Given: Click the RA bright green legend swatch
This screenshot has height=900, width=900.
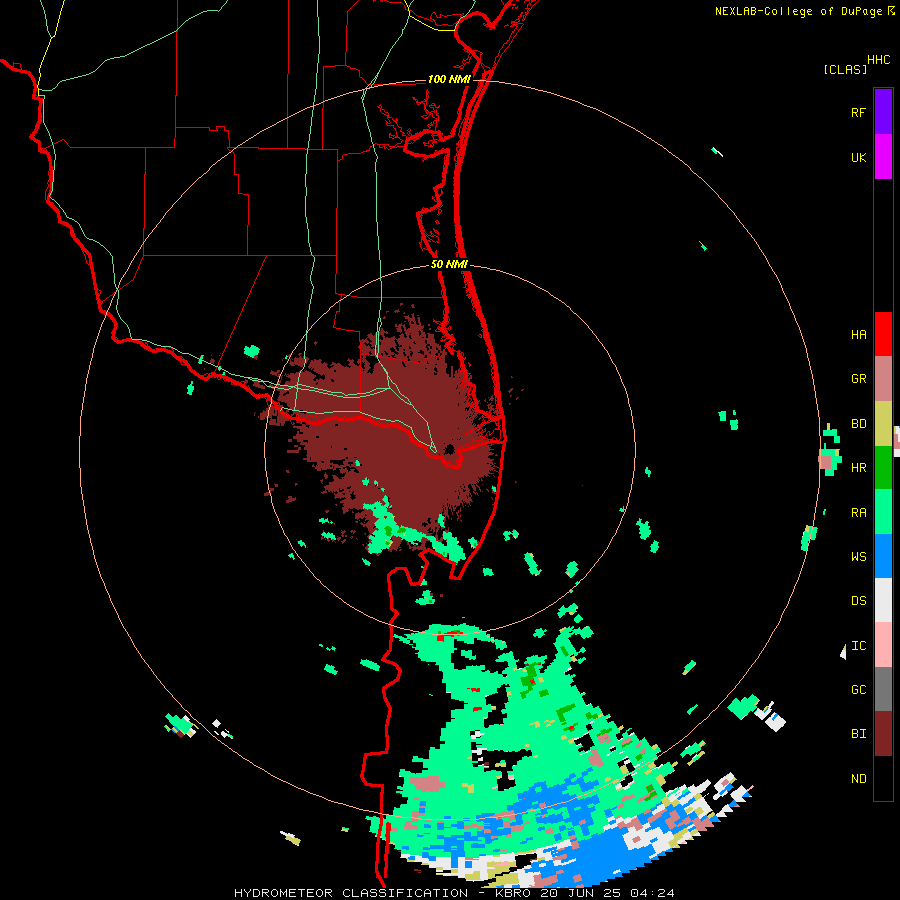Looking at the screenshot, I should [883, 512].
